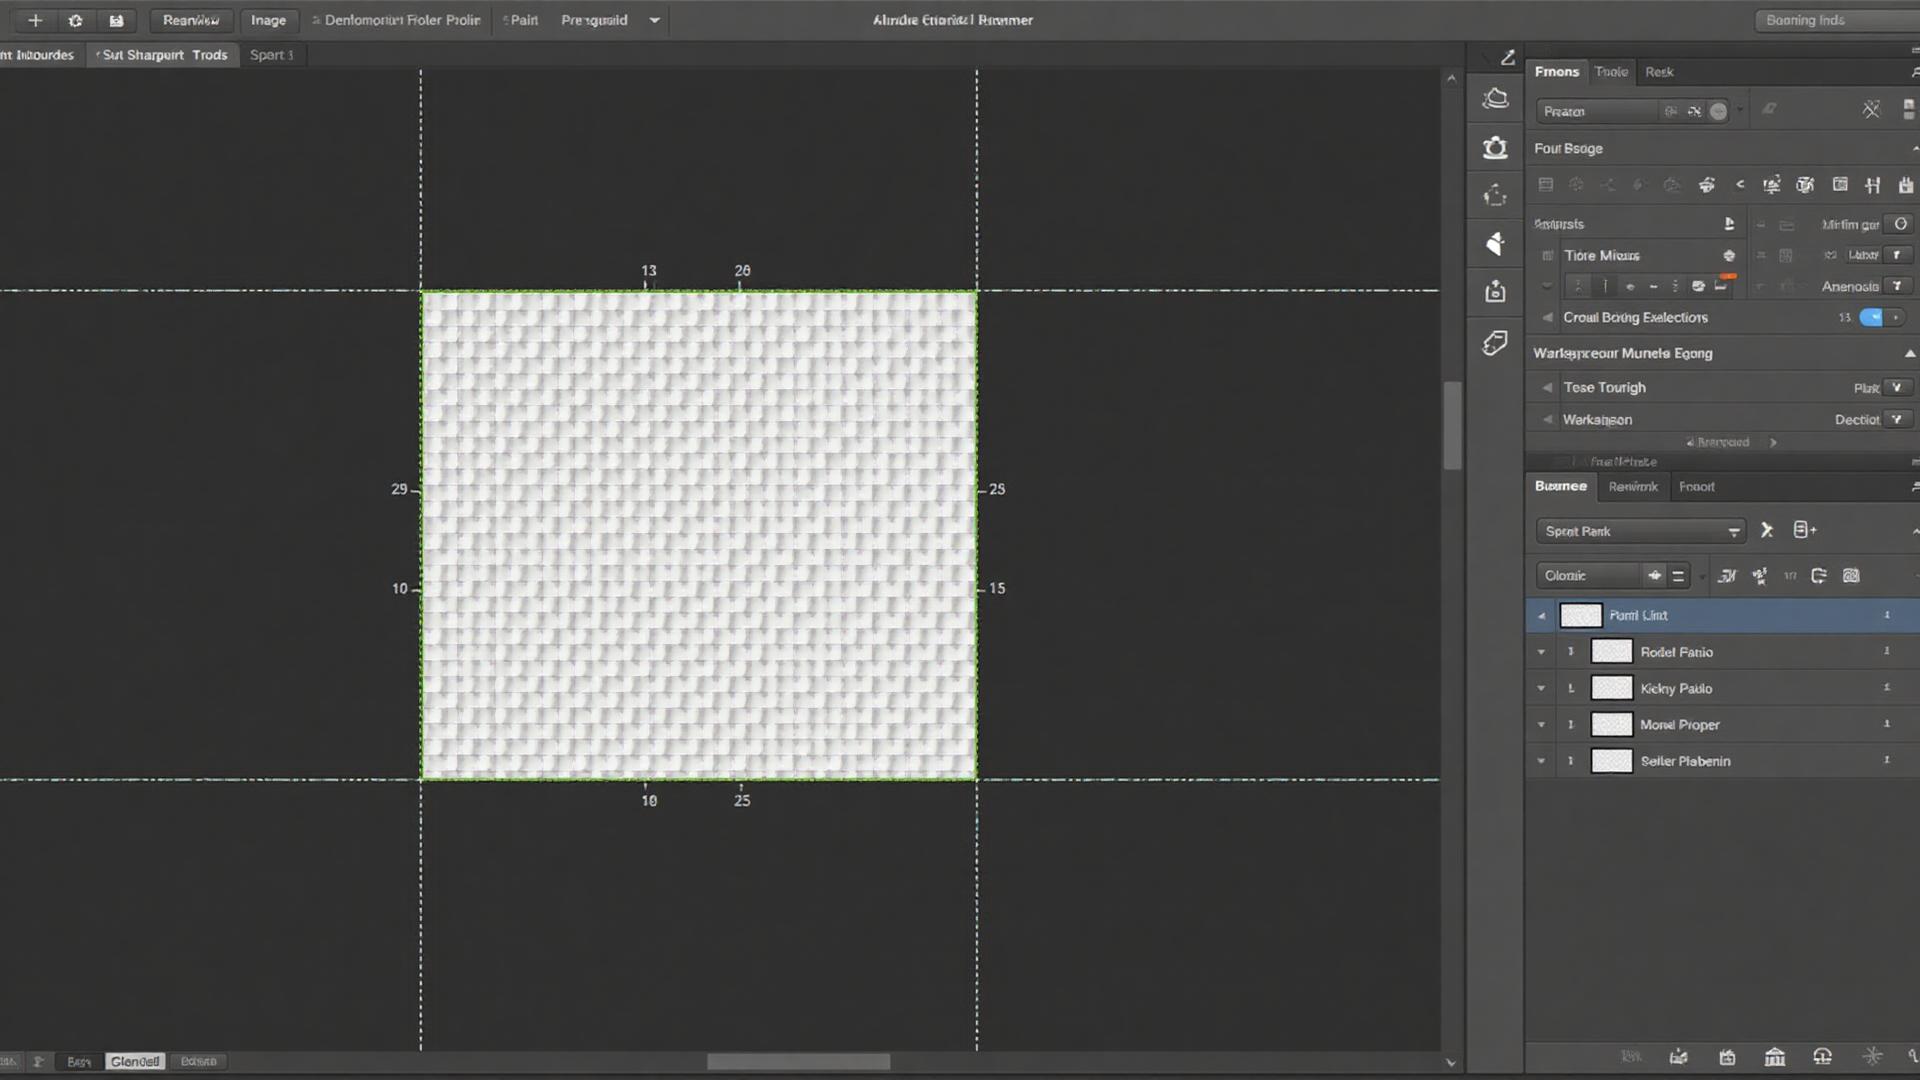Select the cursor arrow tool in the left sidebar
Screen dimensions: 1920x1080
click(x=1495, y=243)
